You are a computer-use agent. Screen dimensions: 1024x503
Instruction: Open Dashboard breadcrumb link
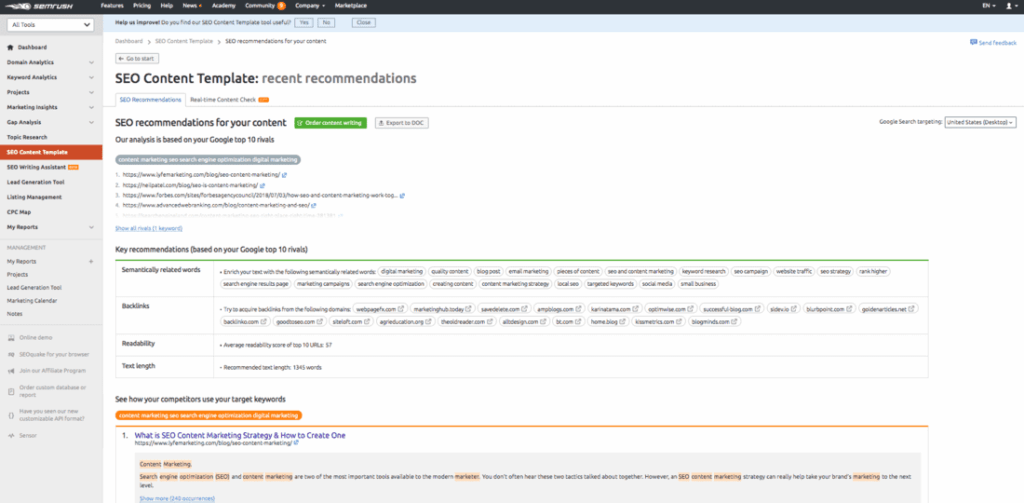129,41
